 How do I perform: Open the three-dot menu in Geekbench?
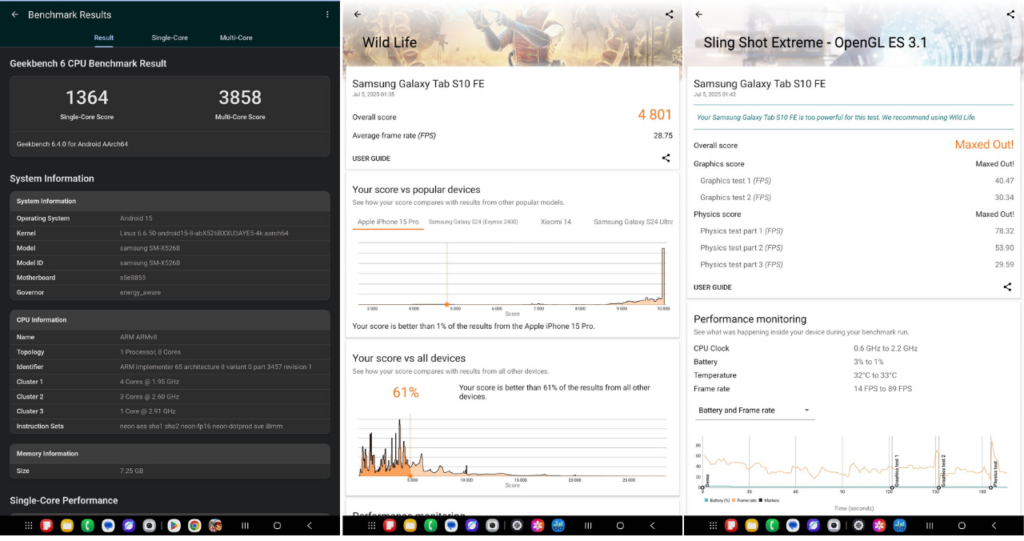tap(327, 15)
